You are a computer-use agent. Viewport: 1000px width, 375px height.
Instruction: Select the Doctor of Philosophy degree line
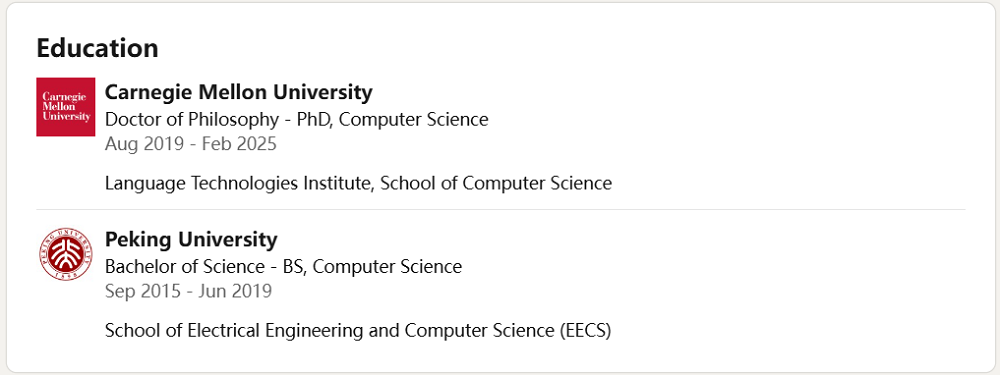(x=297, y=119)
